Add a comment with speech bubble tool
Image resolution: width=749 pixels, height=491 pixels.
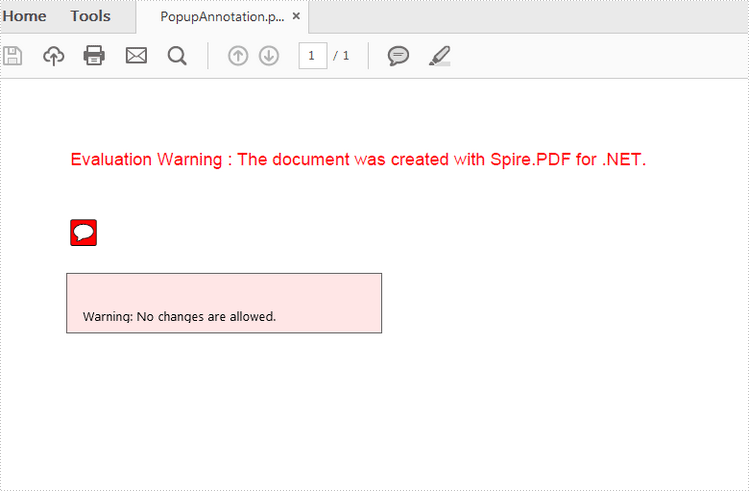tap(398, 56)
